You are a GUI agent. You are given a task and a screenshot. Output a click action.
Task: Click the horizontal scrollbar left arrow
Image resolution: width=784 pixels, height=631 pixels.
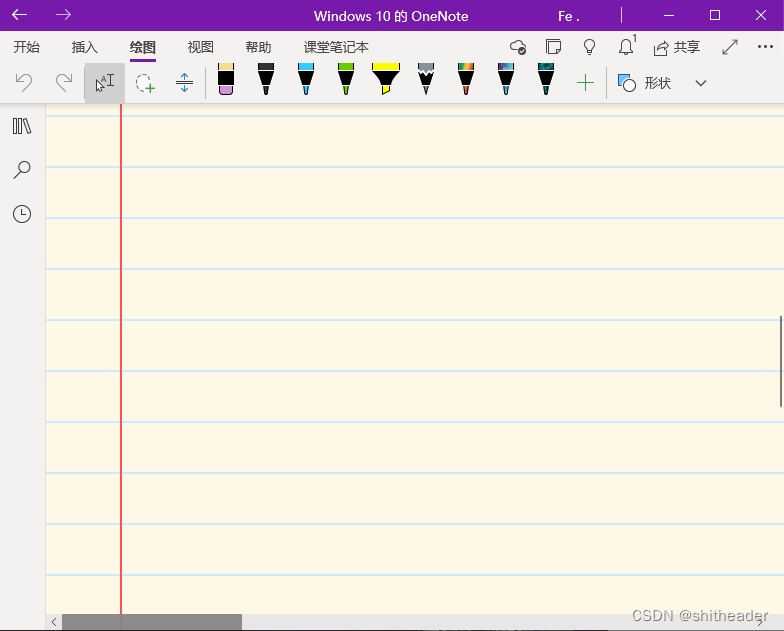[x=54, y=622]
